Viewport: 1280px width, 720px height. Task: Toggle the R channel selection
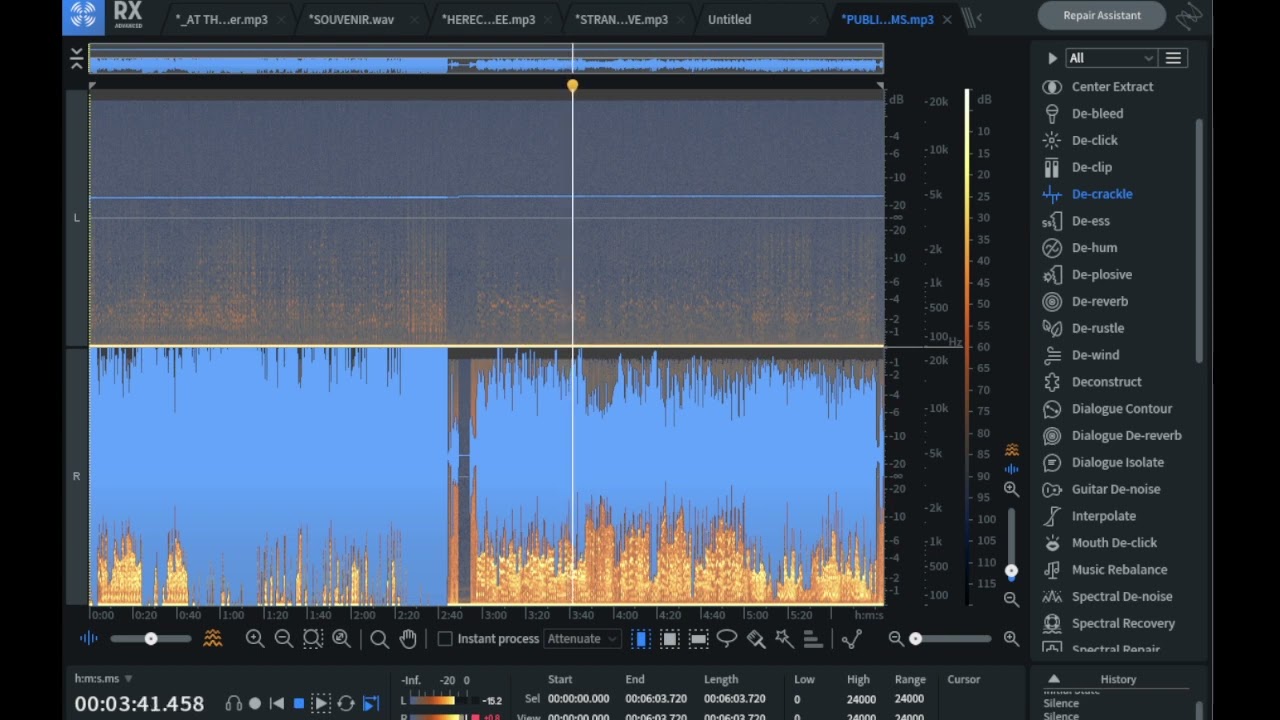pos(76,476)
